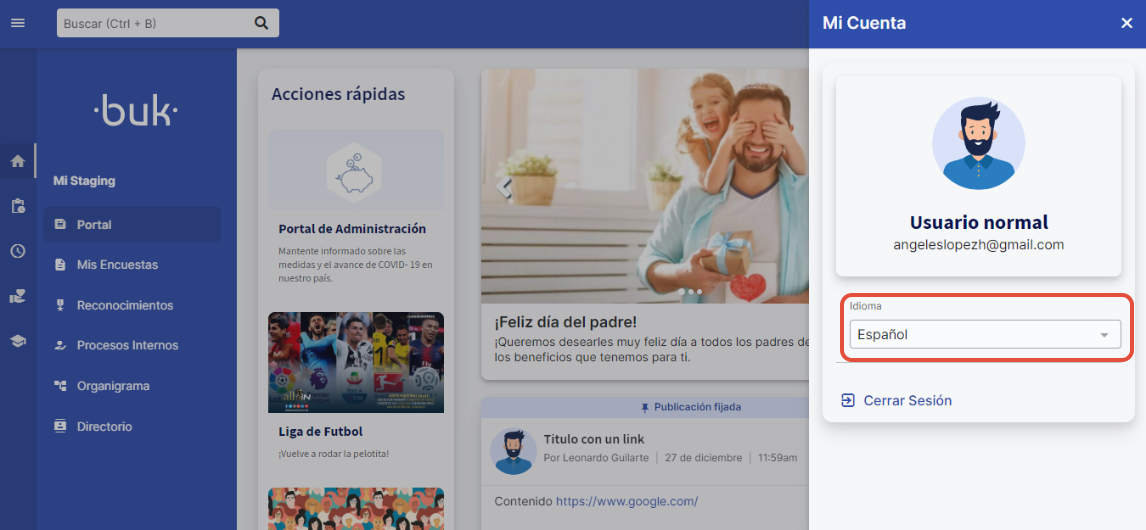Close the Mi Cuenta panel

point(1126,23)
